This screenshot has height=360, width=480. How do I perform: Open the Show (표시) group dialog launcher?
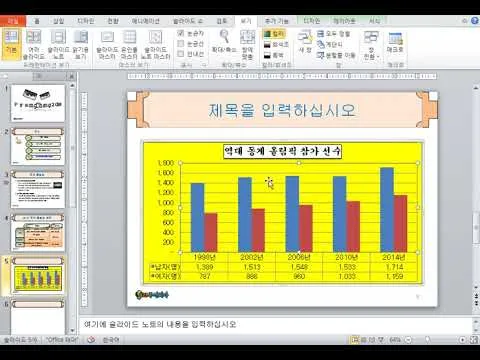[x=204, y=65]
